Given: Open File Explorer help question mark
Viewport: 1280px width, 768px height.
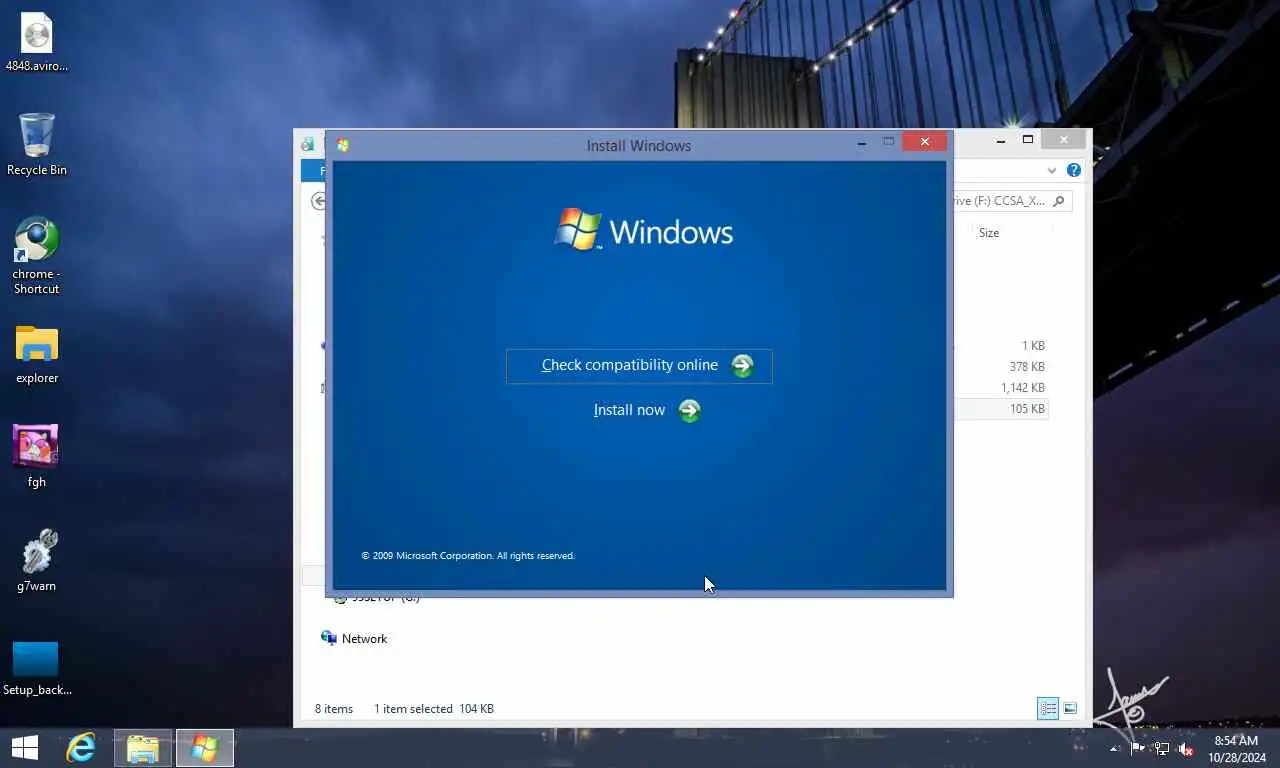Looking at the screenshot, I should click(1074, 171).
